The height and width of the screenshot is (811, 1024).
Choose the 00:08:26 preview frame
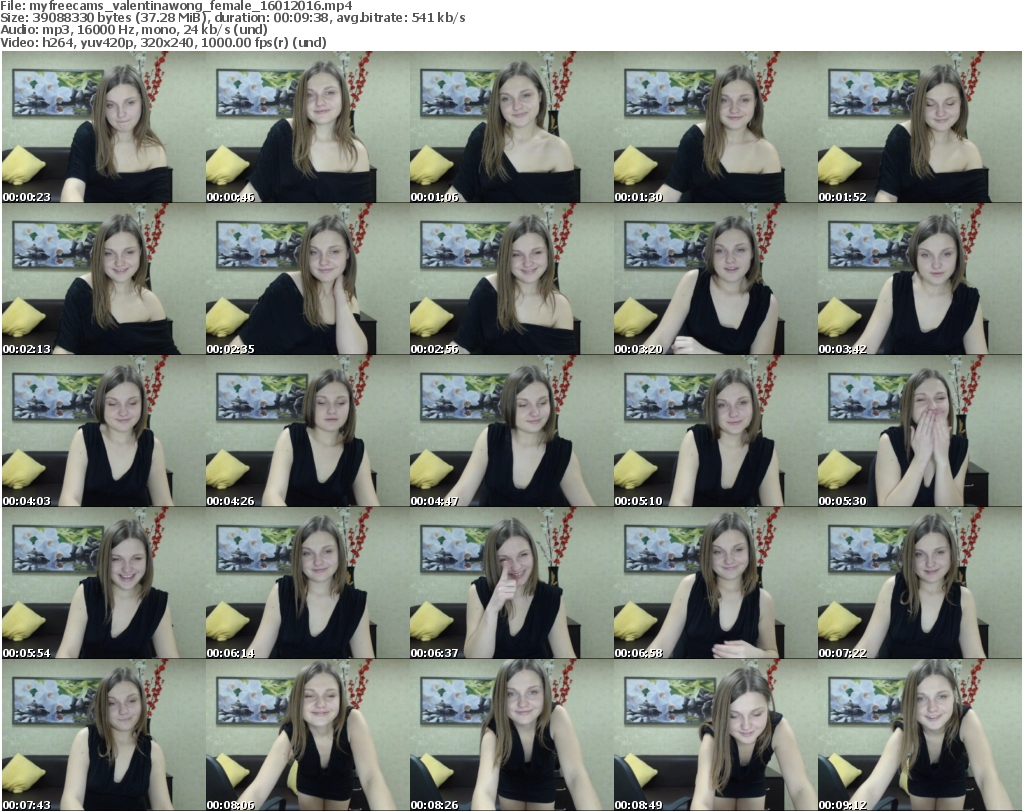[x=511, y=735]
